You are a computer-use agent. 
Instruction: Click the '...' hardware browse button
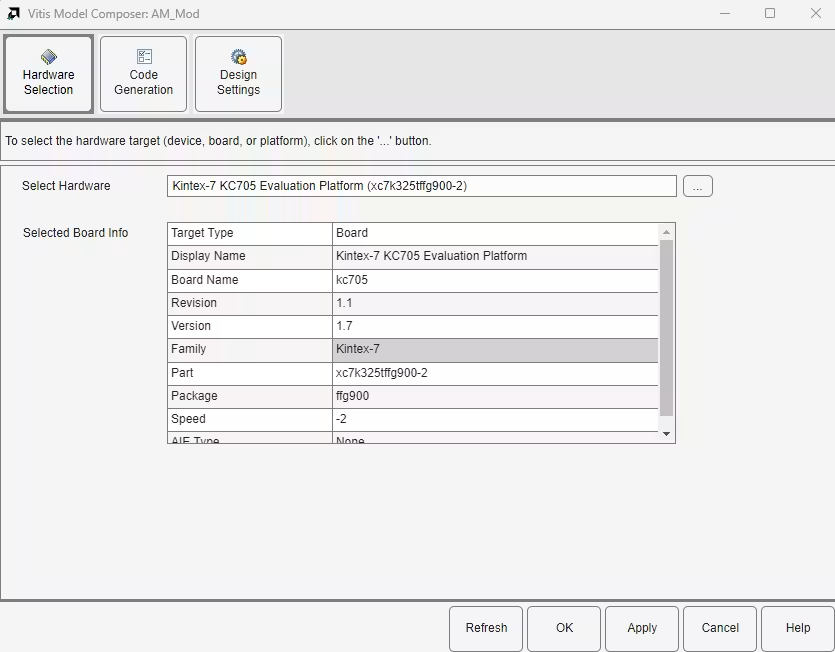click(x=698, y=186)
